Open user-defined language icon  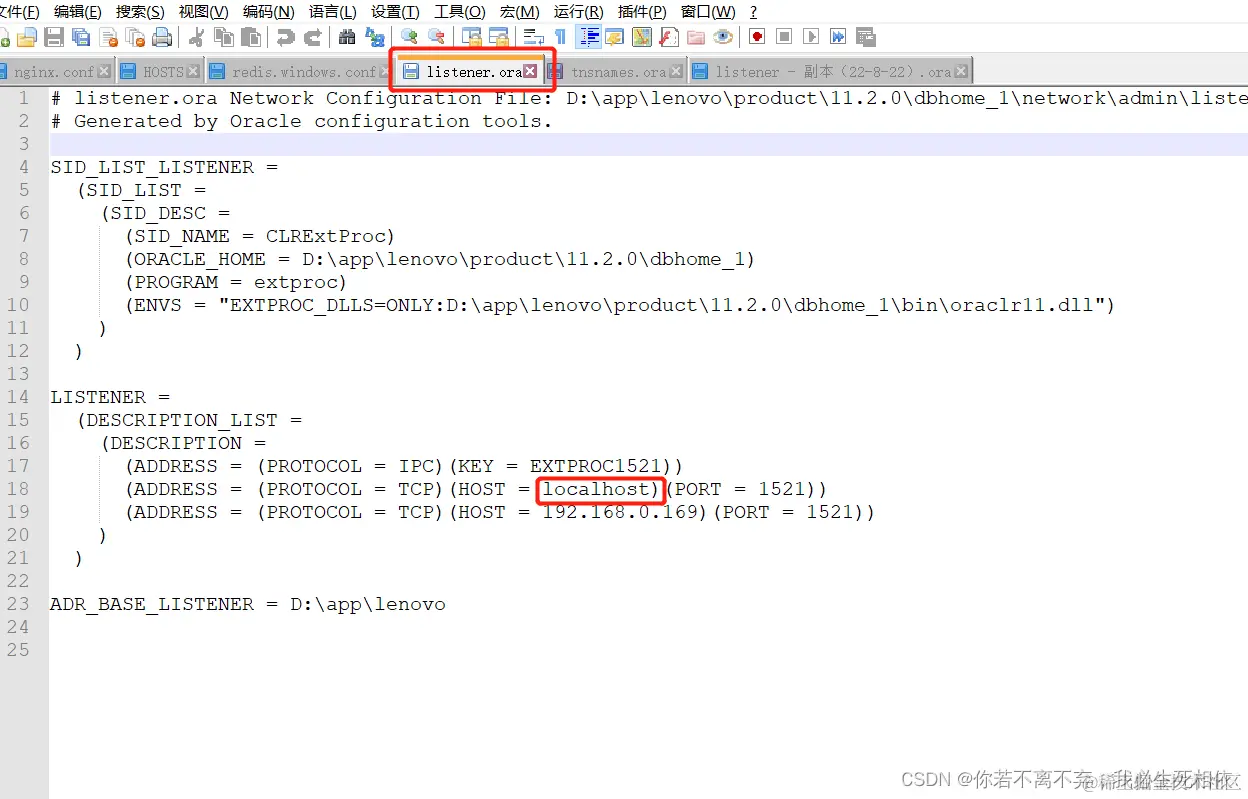point(614,37)
